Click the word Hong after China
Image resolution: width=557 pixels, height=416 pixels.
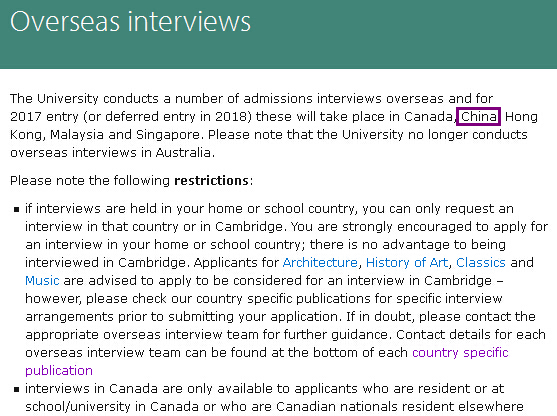tap(521, 117)
